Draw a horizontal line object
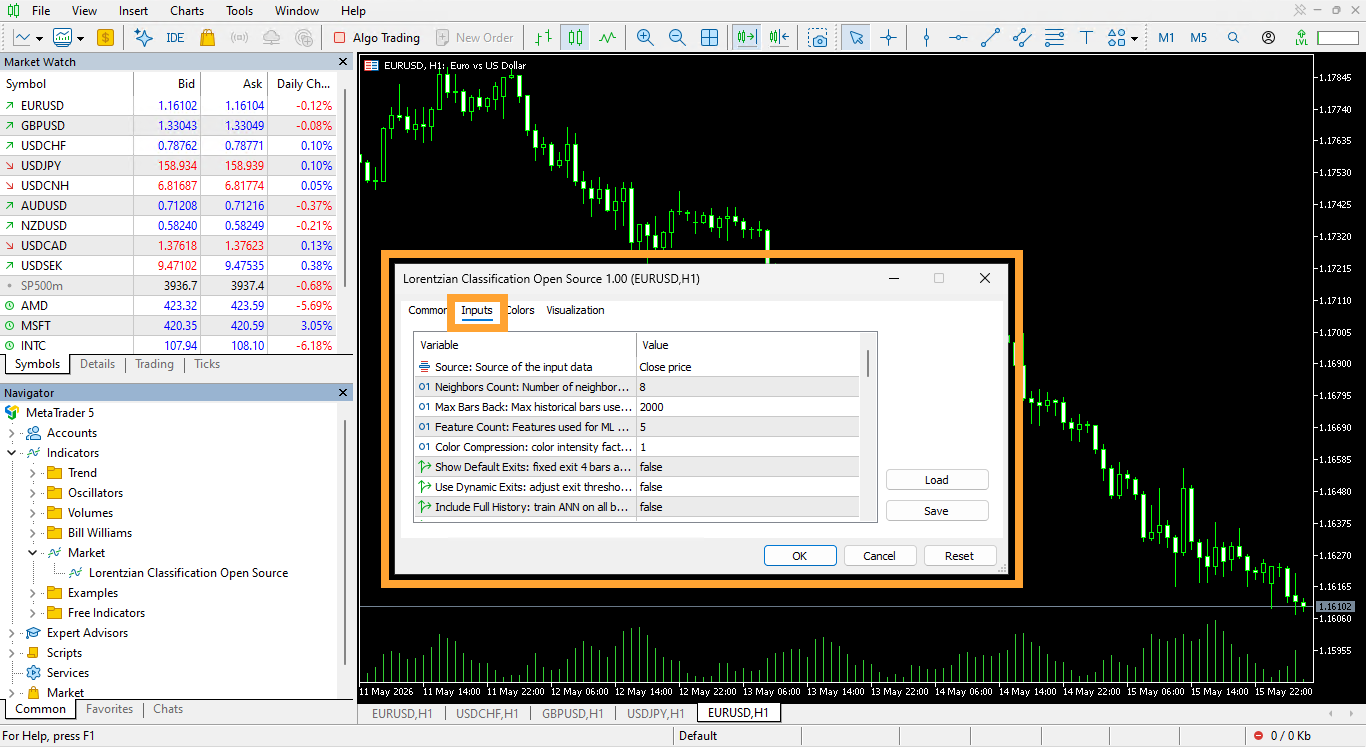The width and height of the screenshot is (1366, 747). coord(958,38)
